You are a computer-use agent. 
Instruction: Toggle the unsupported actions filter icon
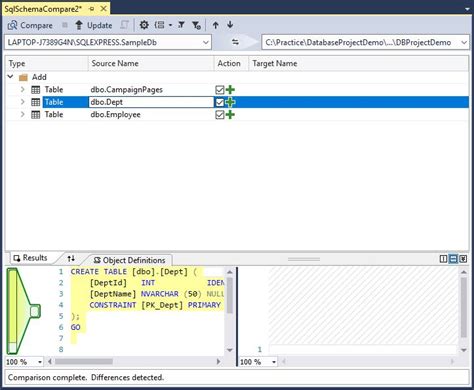click(x=196, y=25)
